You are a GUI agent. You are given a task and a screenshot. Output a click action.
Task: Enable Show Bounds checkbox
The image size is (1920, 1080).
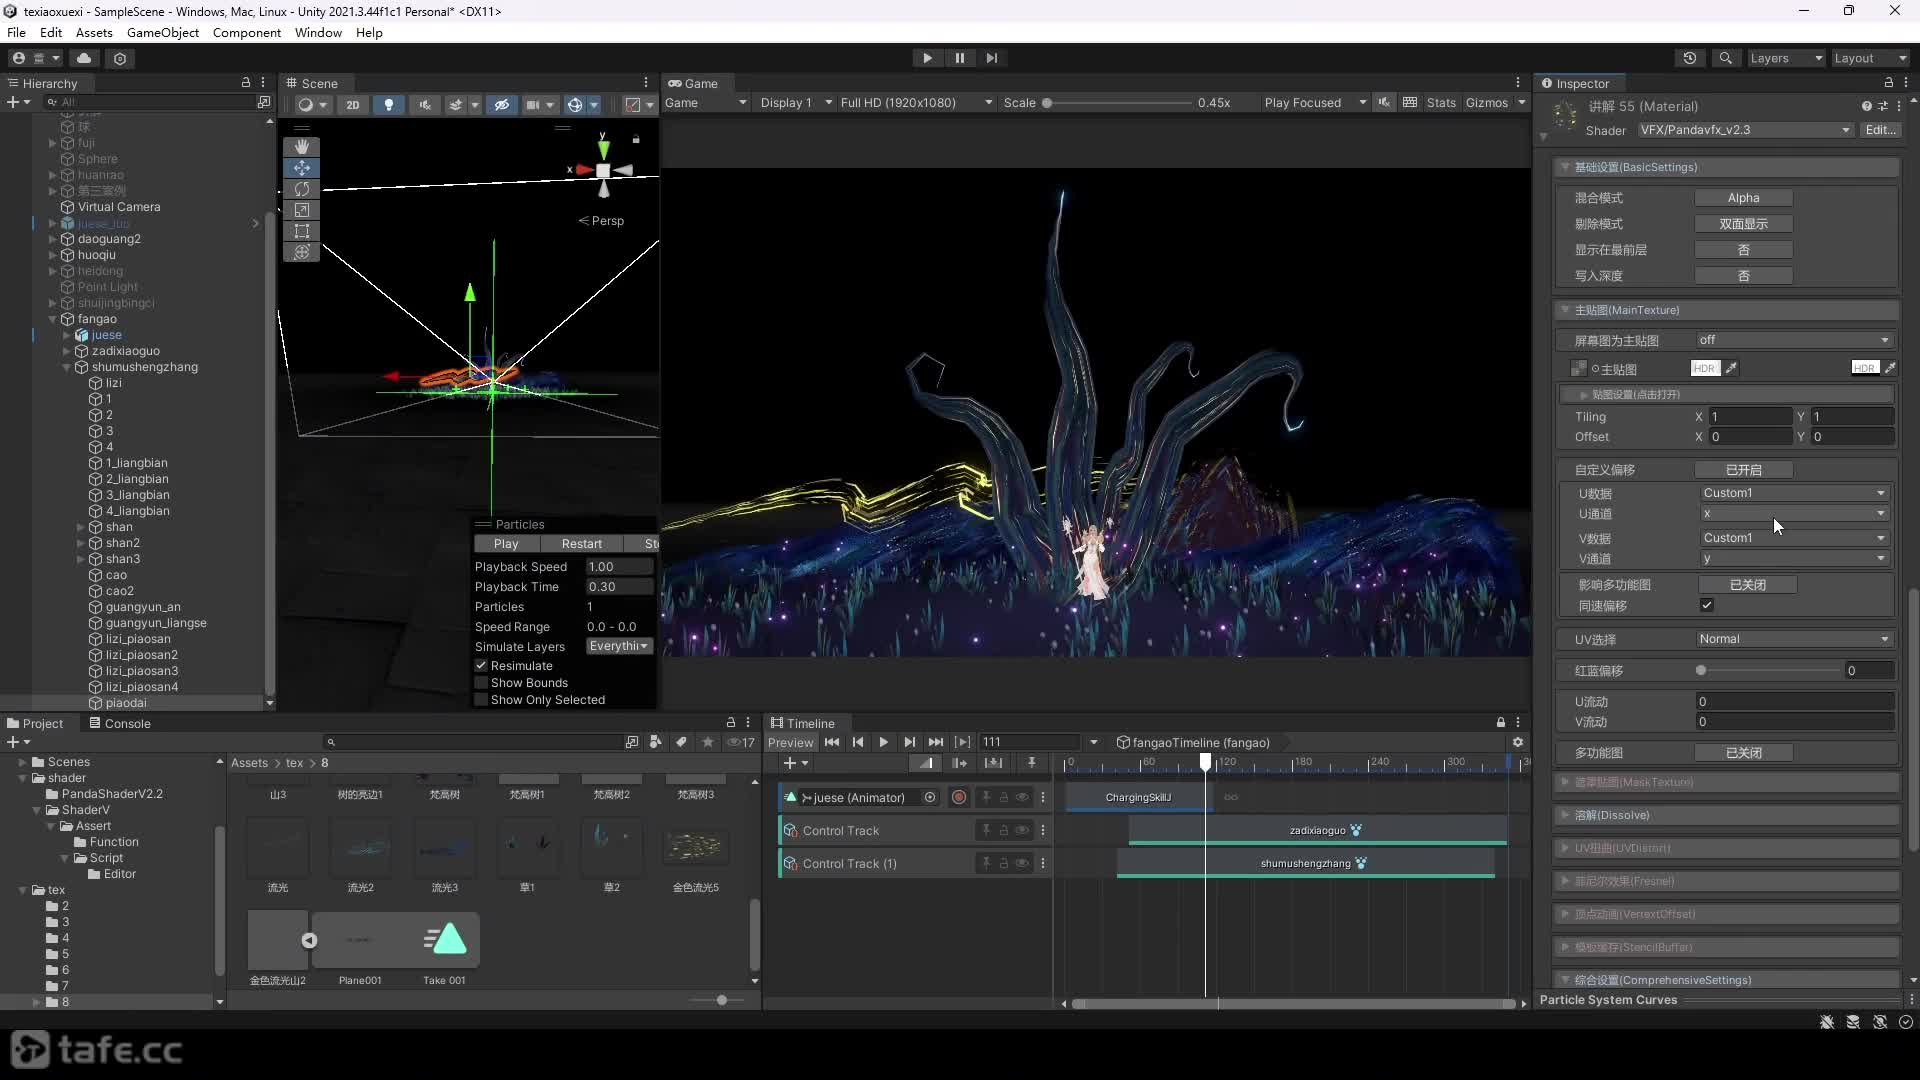pyautogui.click(x=481, y=682)
